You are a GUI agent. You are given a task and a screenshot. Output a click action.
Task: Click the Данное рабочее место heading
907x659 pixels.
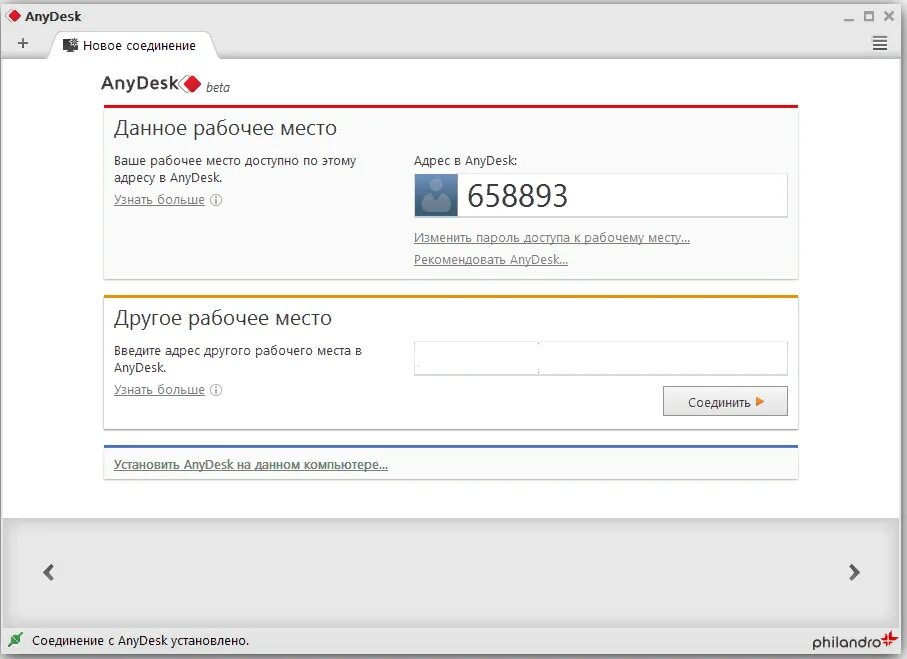[x=225, y=128]
